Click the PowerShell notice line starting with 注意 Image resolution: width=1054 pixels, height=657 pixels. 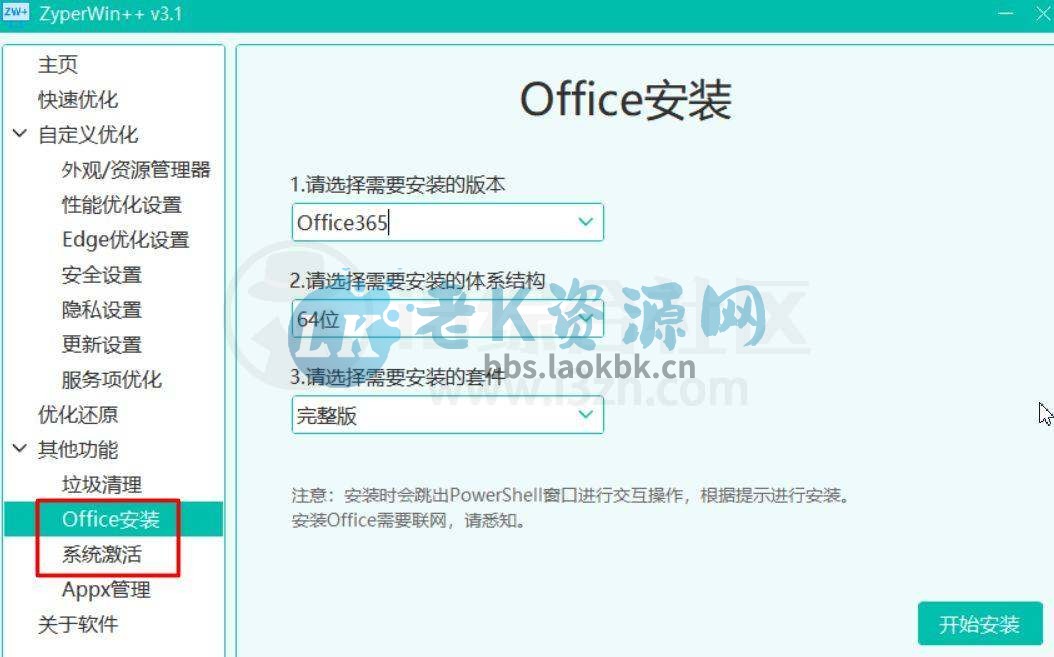(x=572, y=496)
